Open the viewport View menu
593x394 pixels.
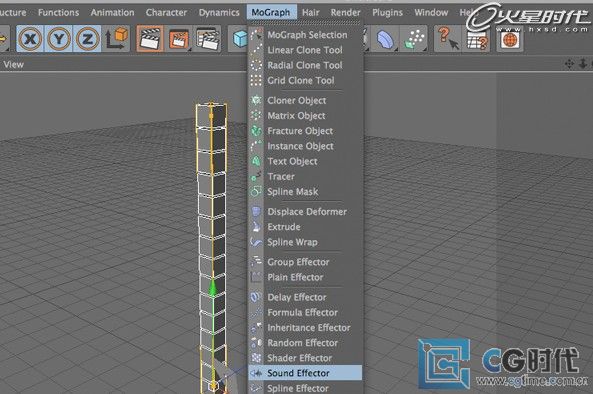click(x=13, y=64)
